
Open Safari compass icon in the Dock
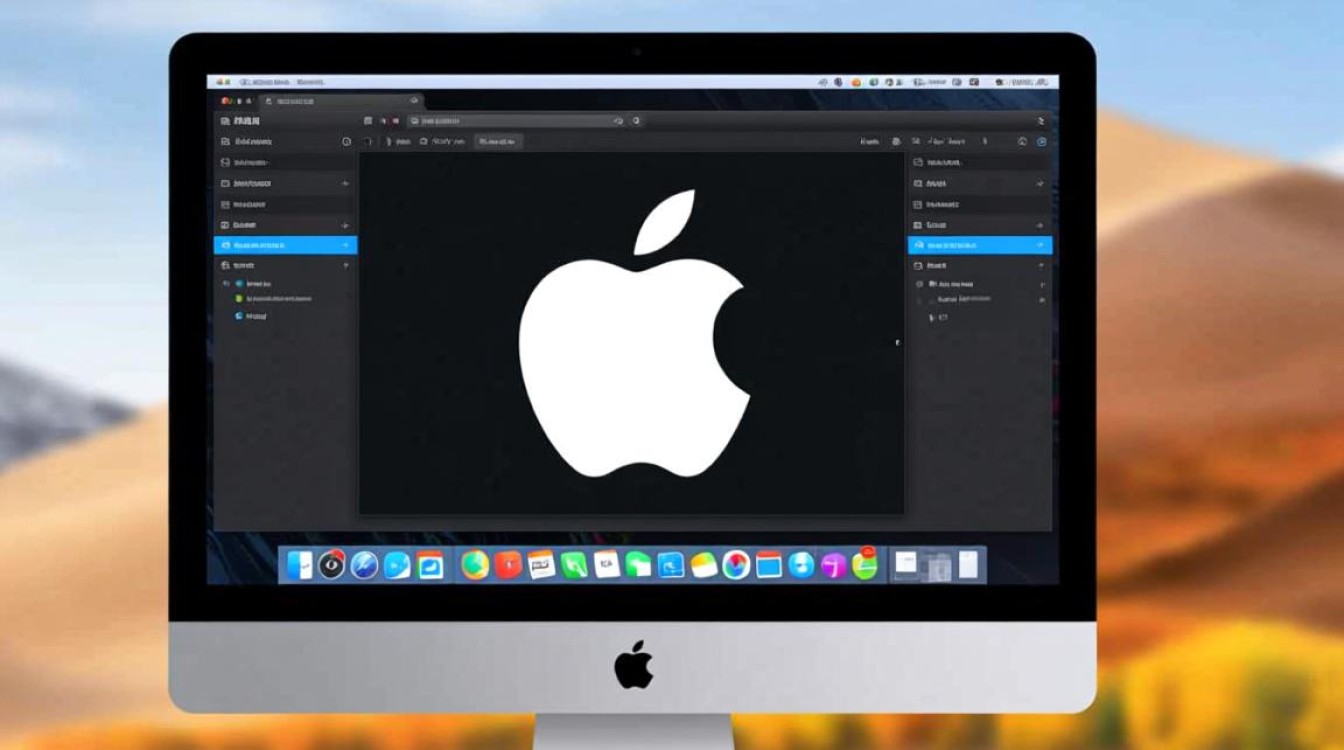pyautogui.click(x=364, y=565)
